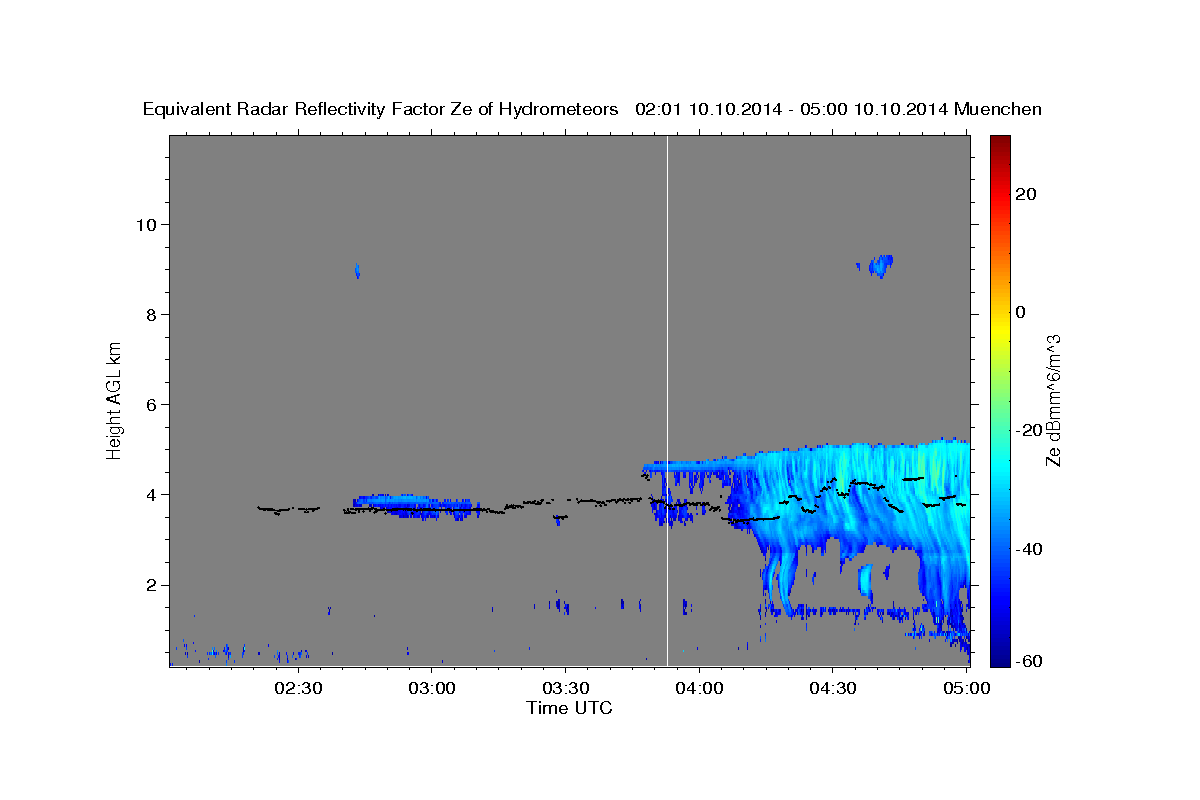
Task: Click the height tick label '8'
Action: pos(152,314)
